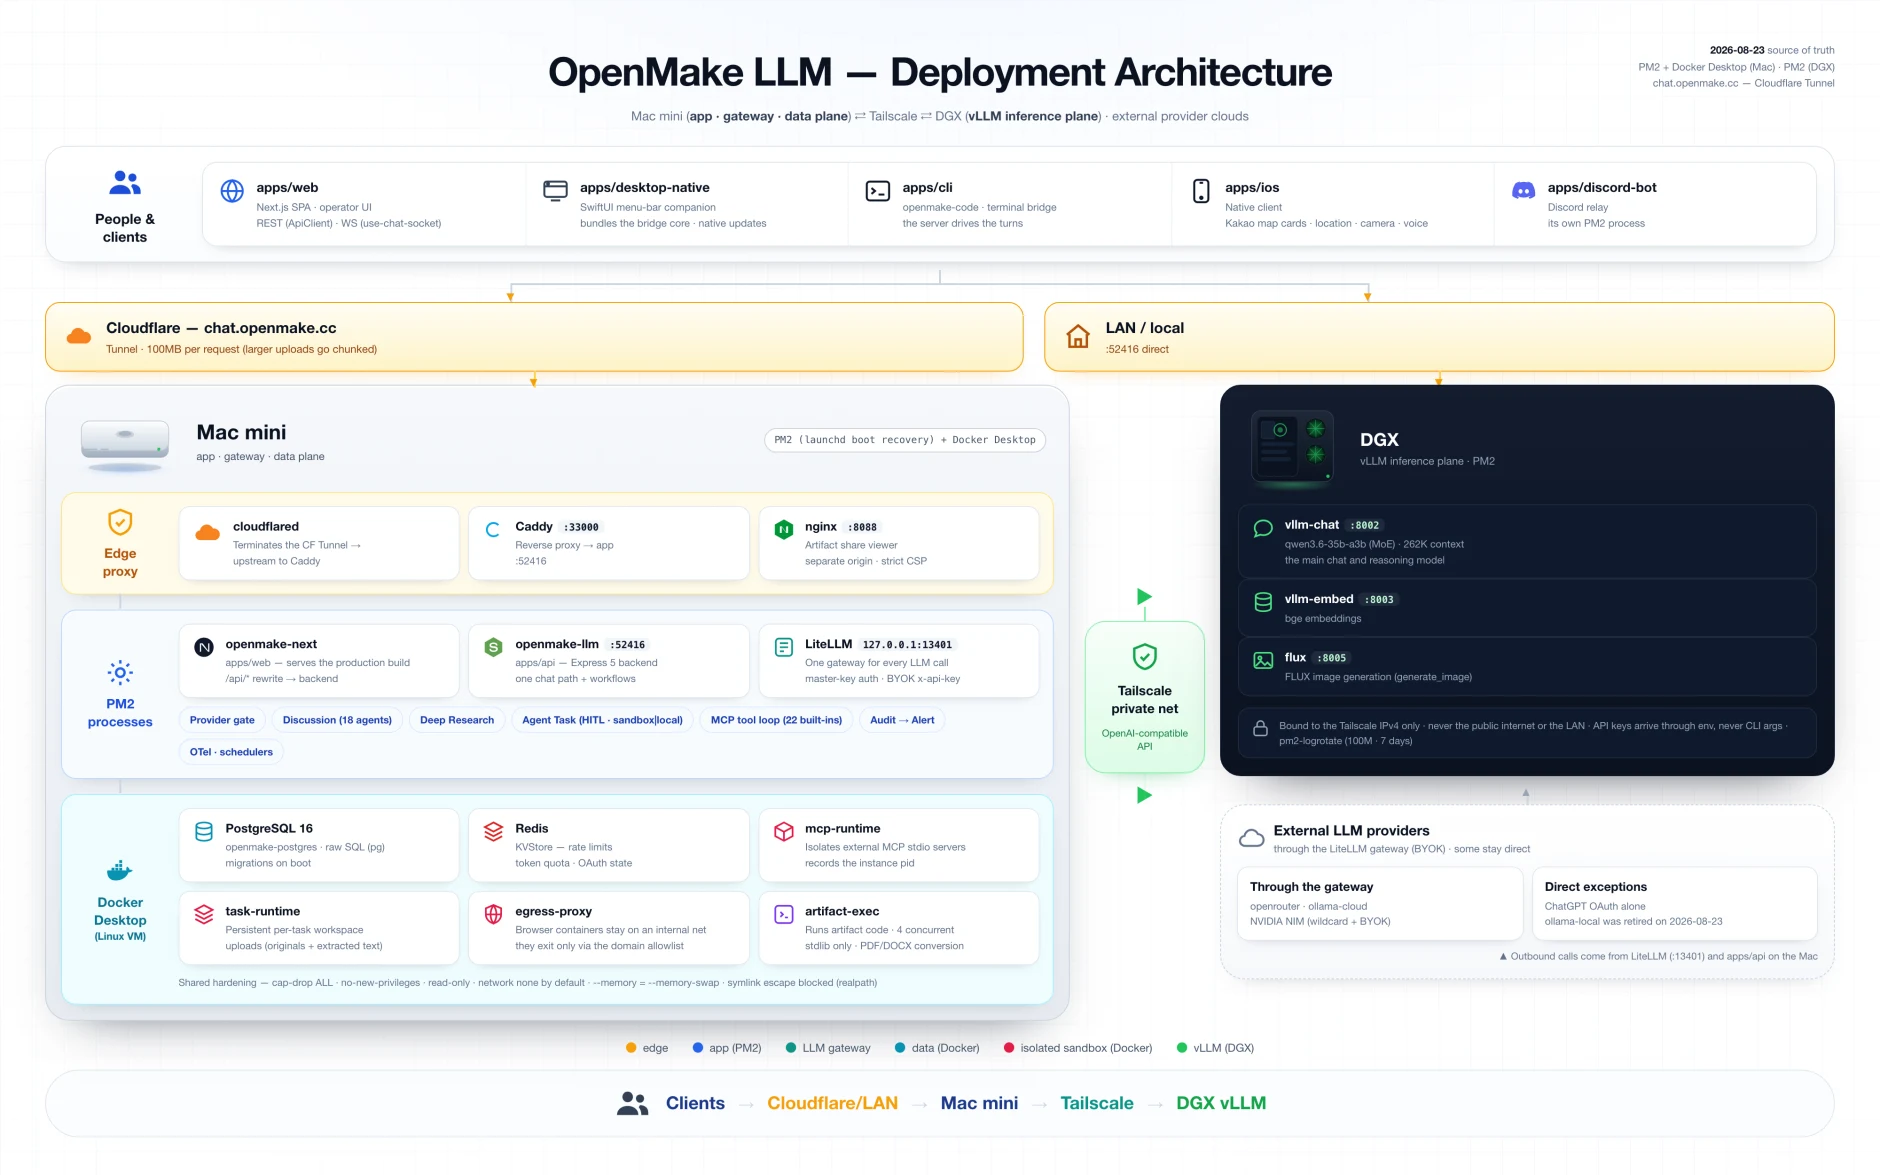Click the orange edge legend dot

pyautogui.click(x=631, y=1048)
